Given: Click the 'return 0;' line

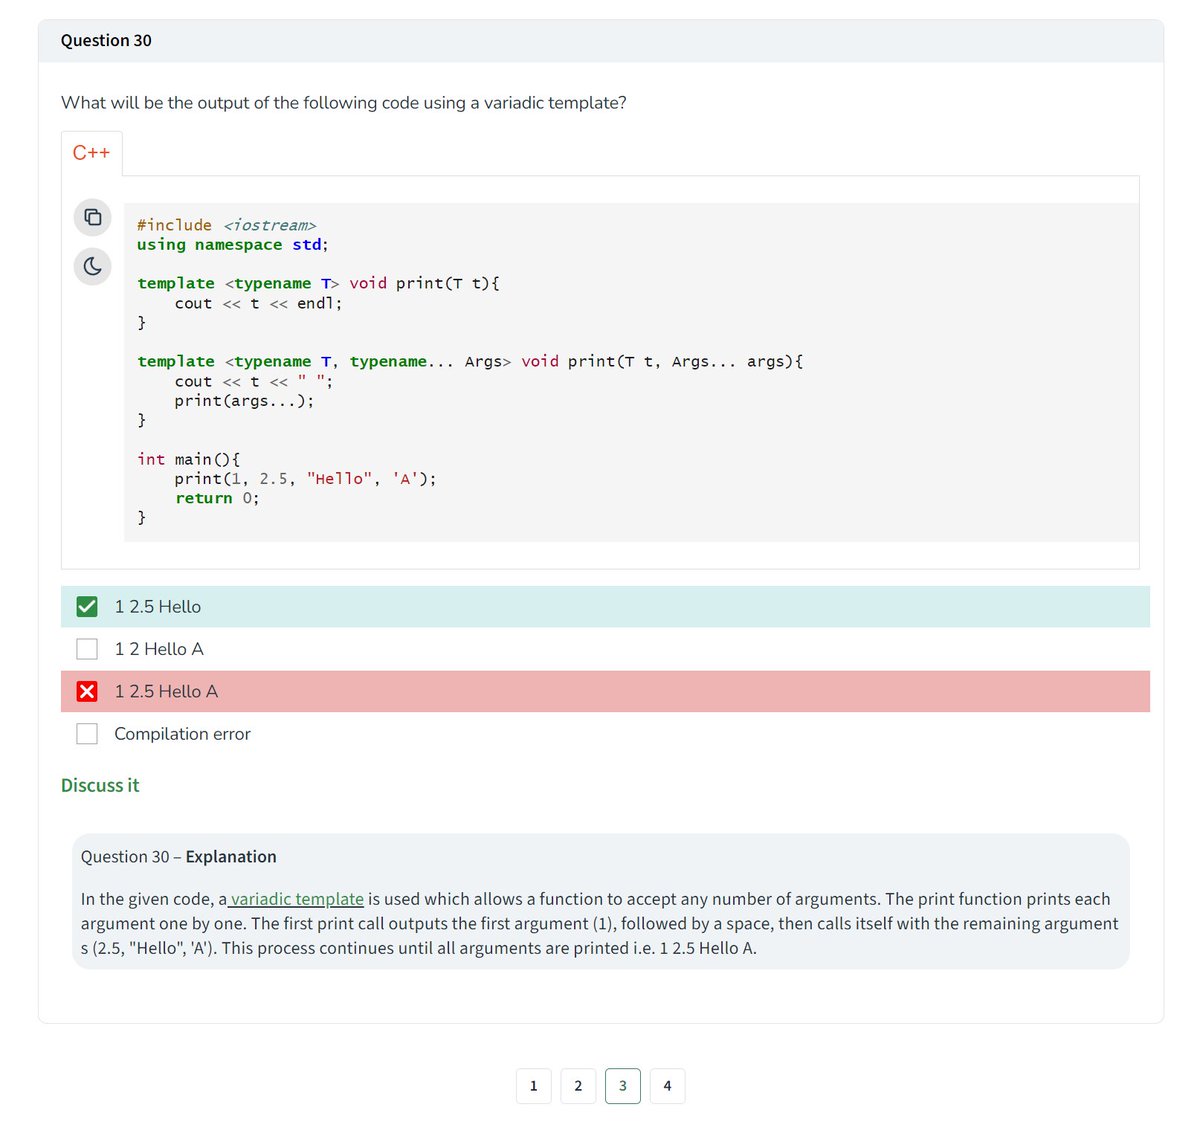Looking at the screenshot, I should coord(217,498).
